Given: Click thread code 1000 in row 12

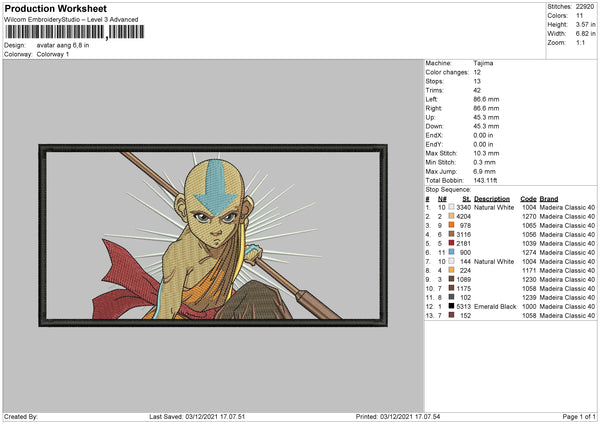Looking at the screenshot, I should (x=529, y=307).
